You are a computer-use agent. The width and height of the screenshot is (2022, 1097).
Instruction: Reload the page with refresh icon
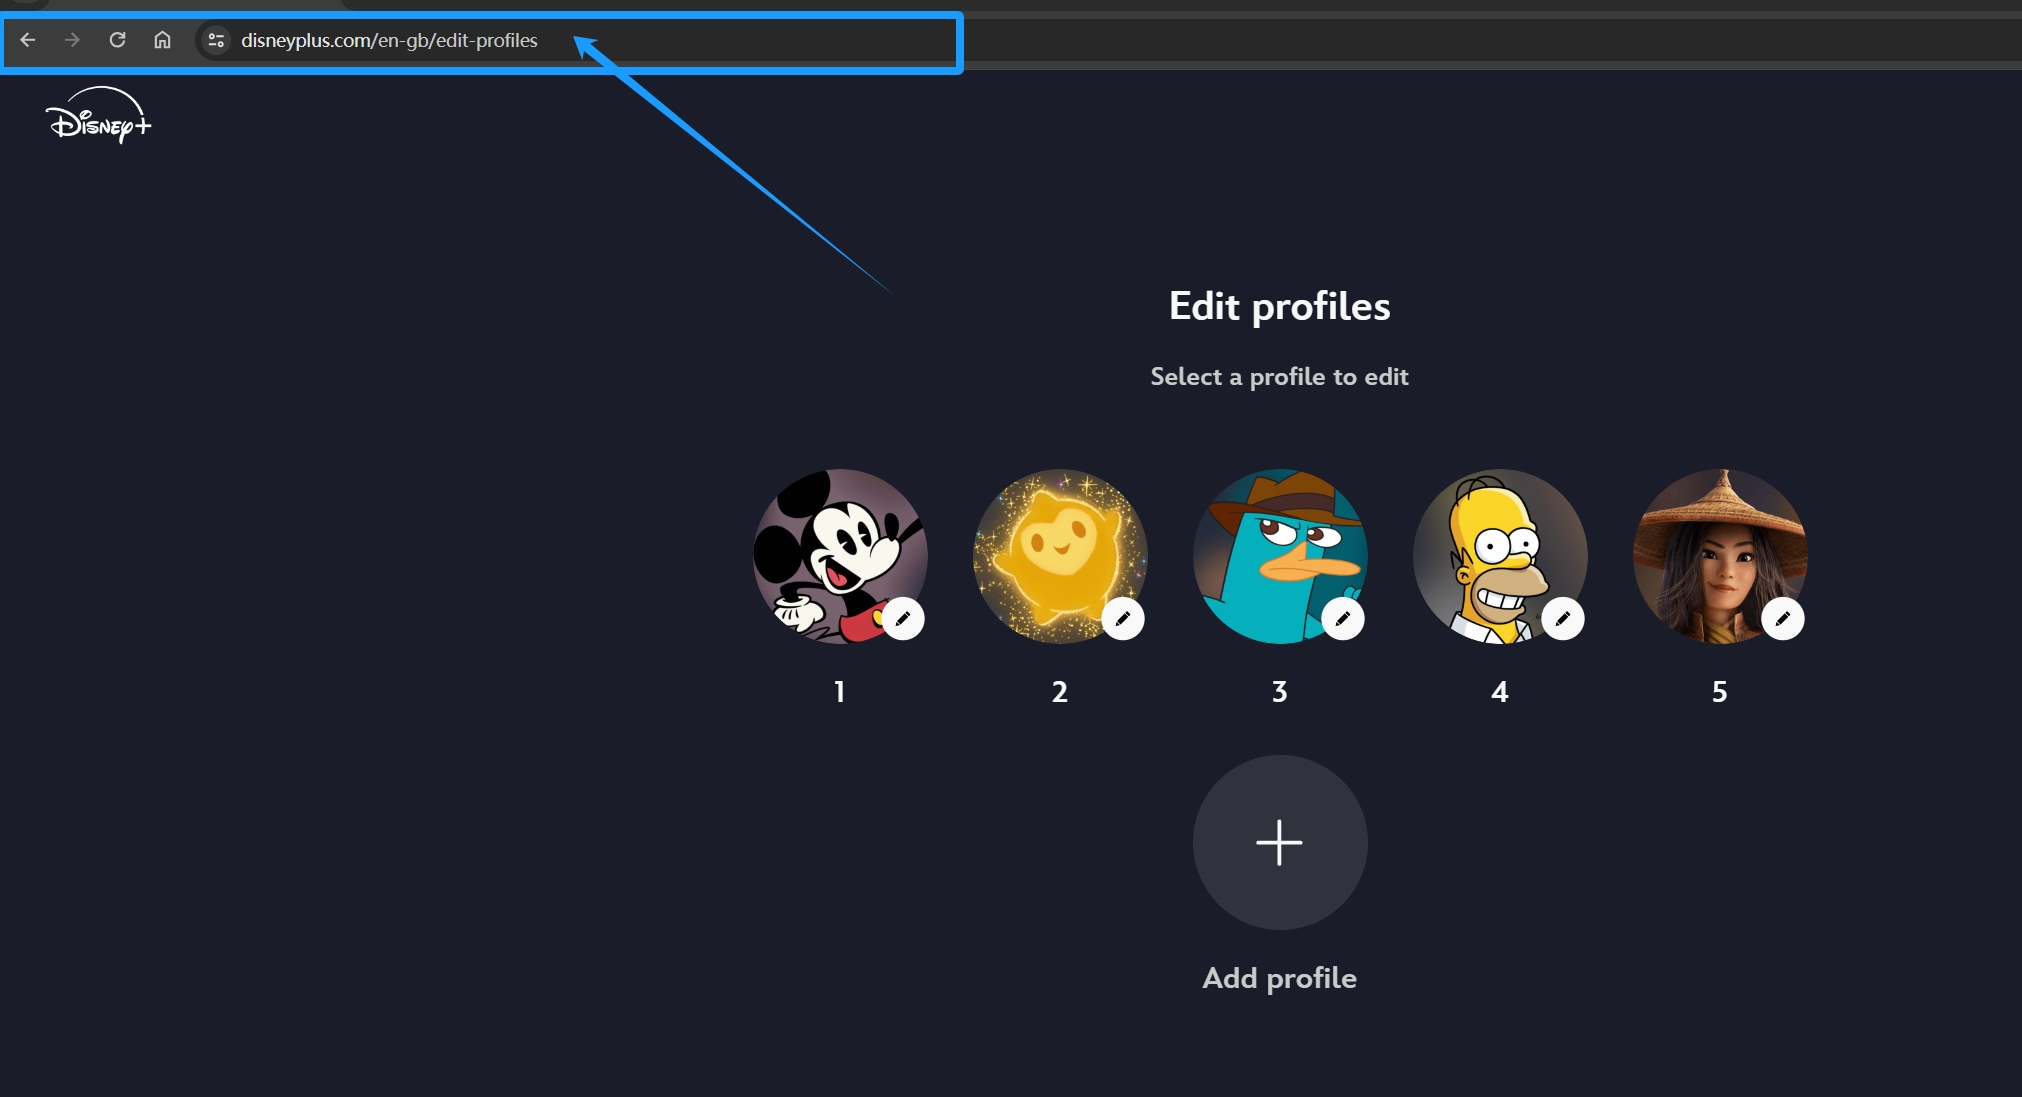117,40
